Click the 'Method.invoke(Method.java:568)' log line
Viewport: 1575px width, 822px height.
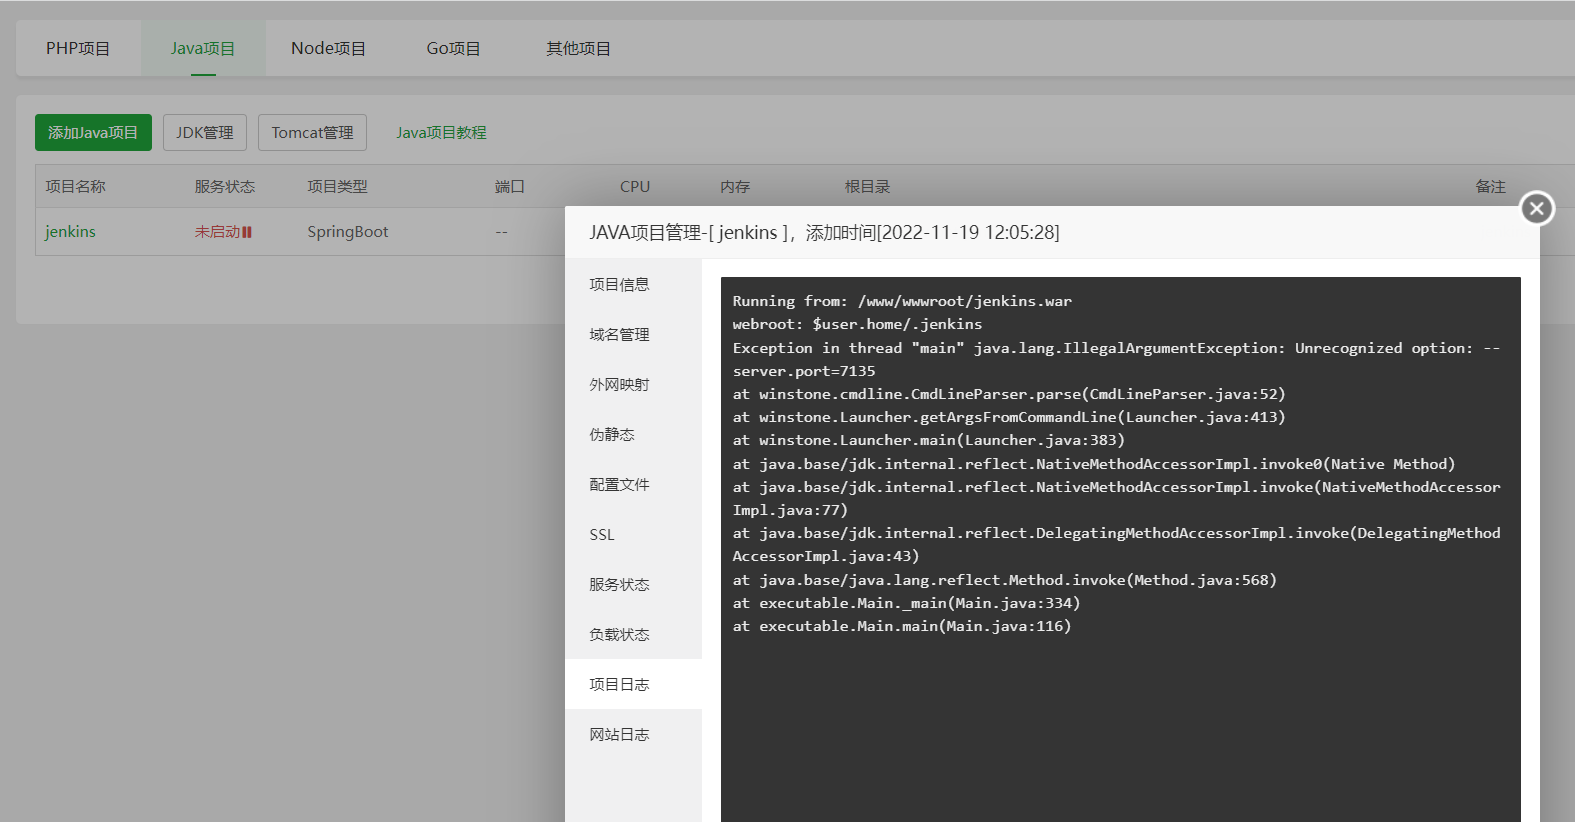tap(1005, 580)
